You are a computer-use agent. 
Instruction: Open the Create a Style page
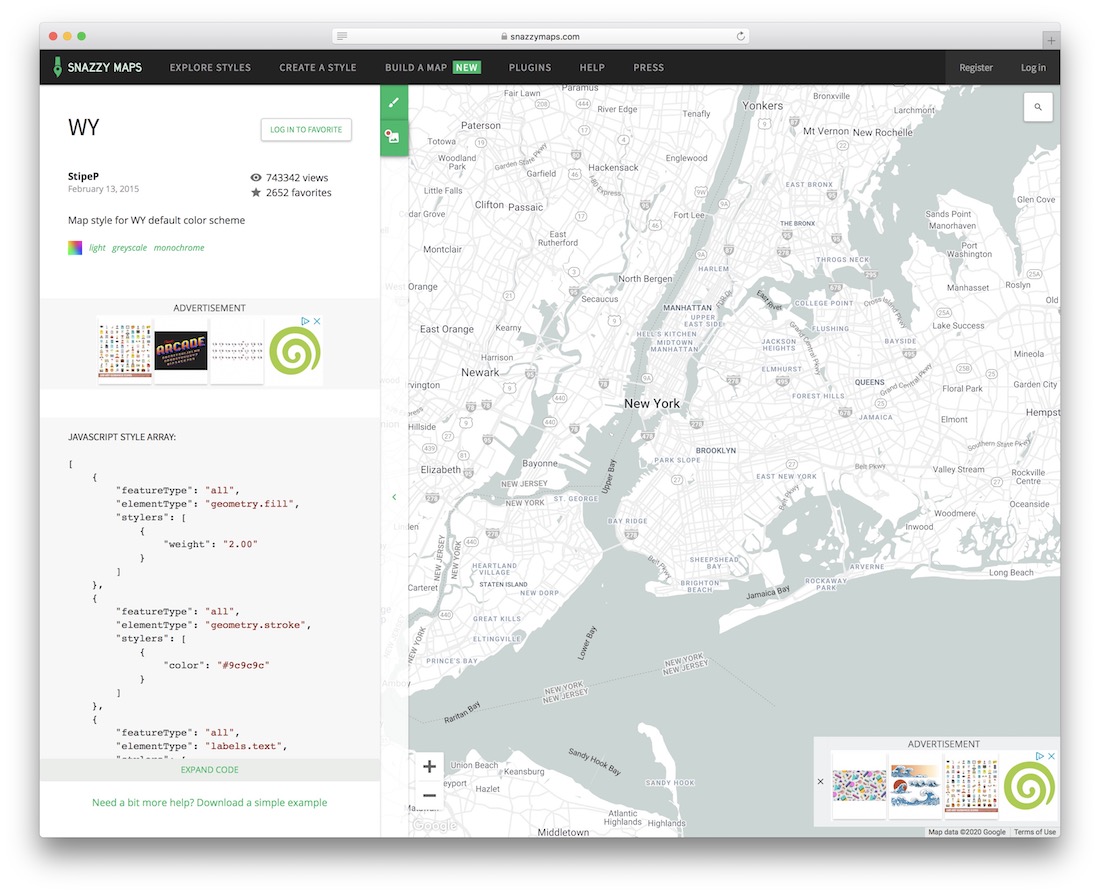pyautogui.click(x=318, y=67)
